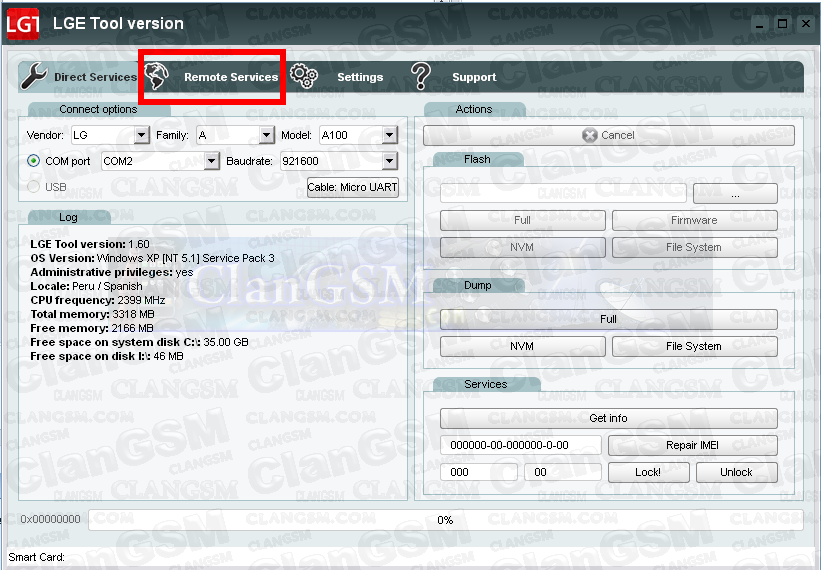
Task: Click File System button in Dump section
Action: (x=694, y=347)
